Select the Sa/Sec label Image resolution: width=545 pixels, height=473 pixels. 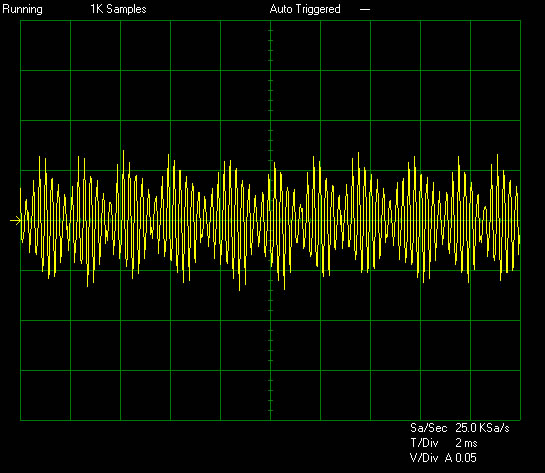click(x=428, y=428)
